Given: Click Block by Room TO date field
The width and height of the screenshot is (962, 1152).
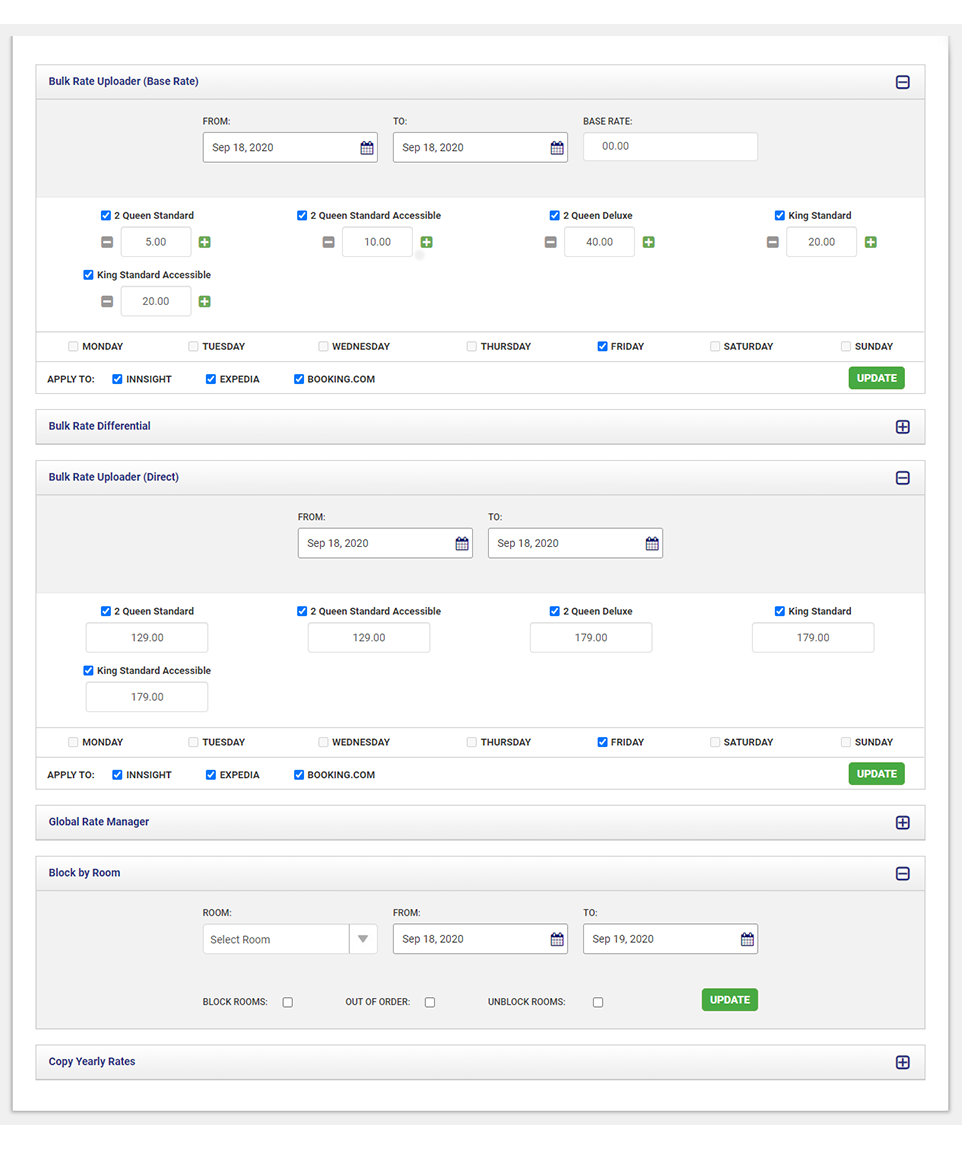Looking at the screenshot, I should coord(670,939).
